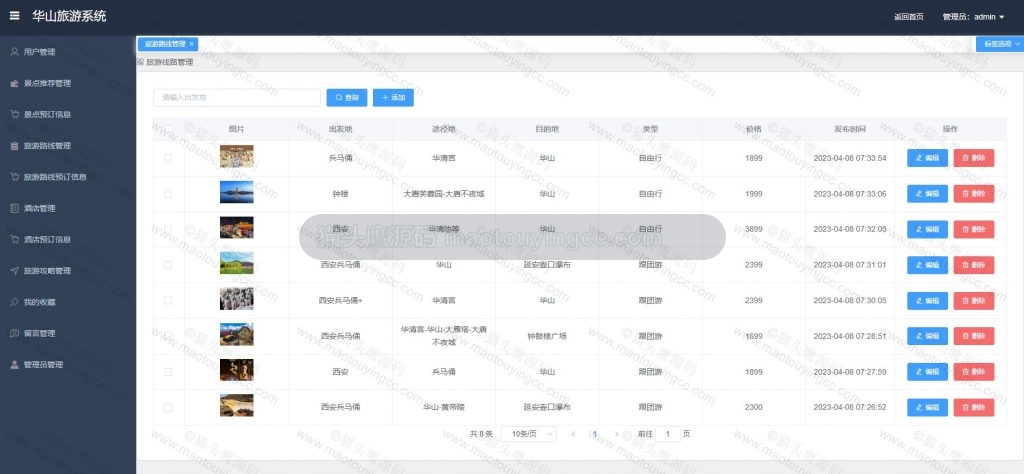Click the 发布时间 column header
This screenshot has height=474, width=1024.
coord(850,129)
